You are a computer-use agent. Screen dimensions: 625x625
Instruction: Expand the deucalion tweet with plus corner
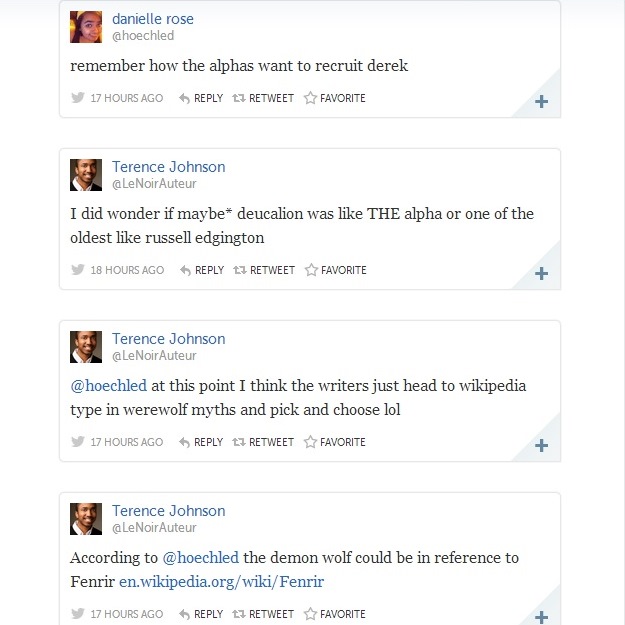click(x=541, y=274)
